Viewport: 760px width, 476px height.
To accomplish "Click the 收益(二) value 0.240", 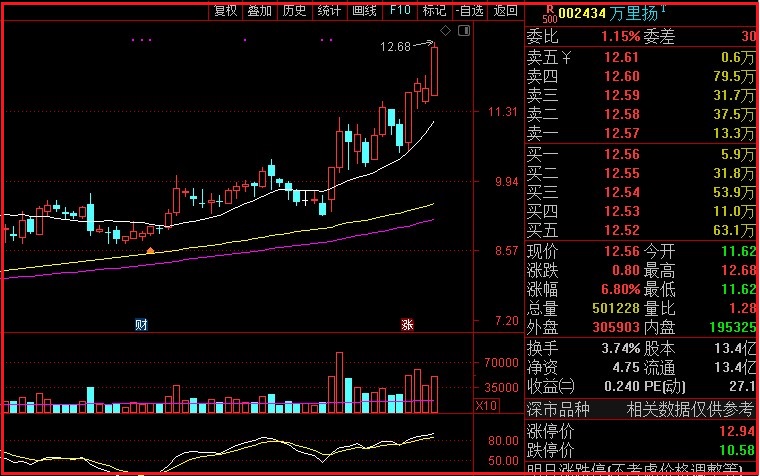I will pyautogui.click(x=621, y=386).
